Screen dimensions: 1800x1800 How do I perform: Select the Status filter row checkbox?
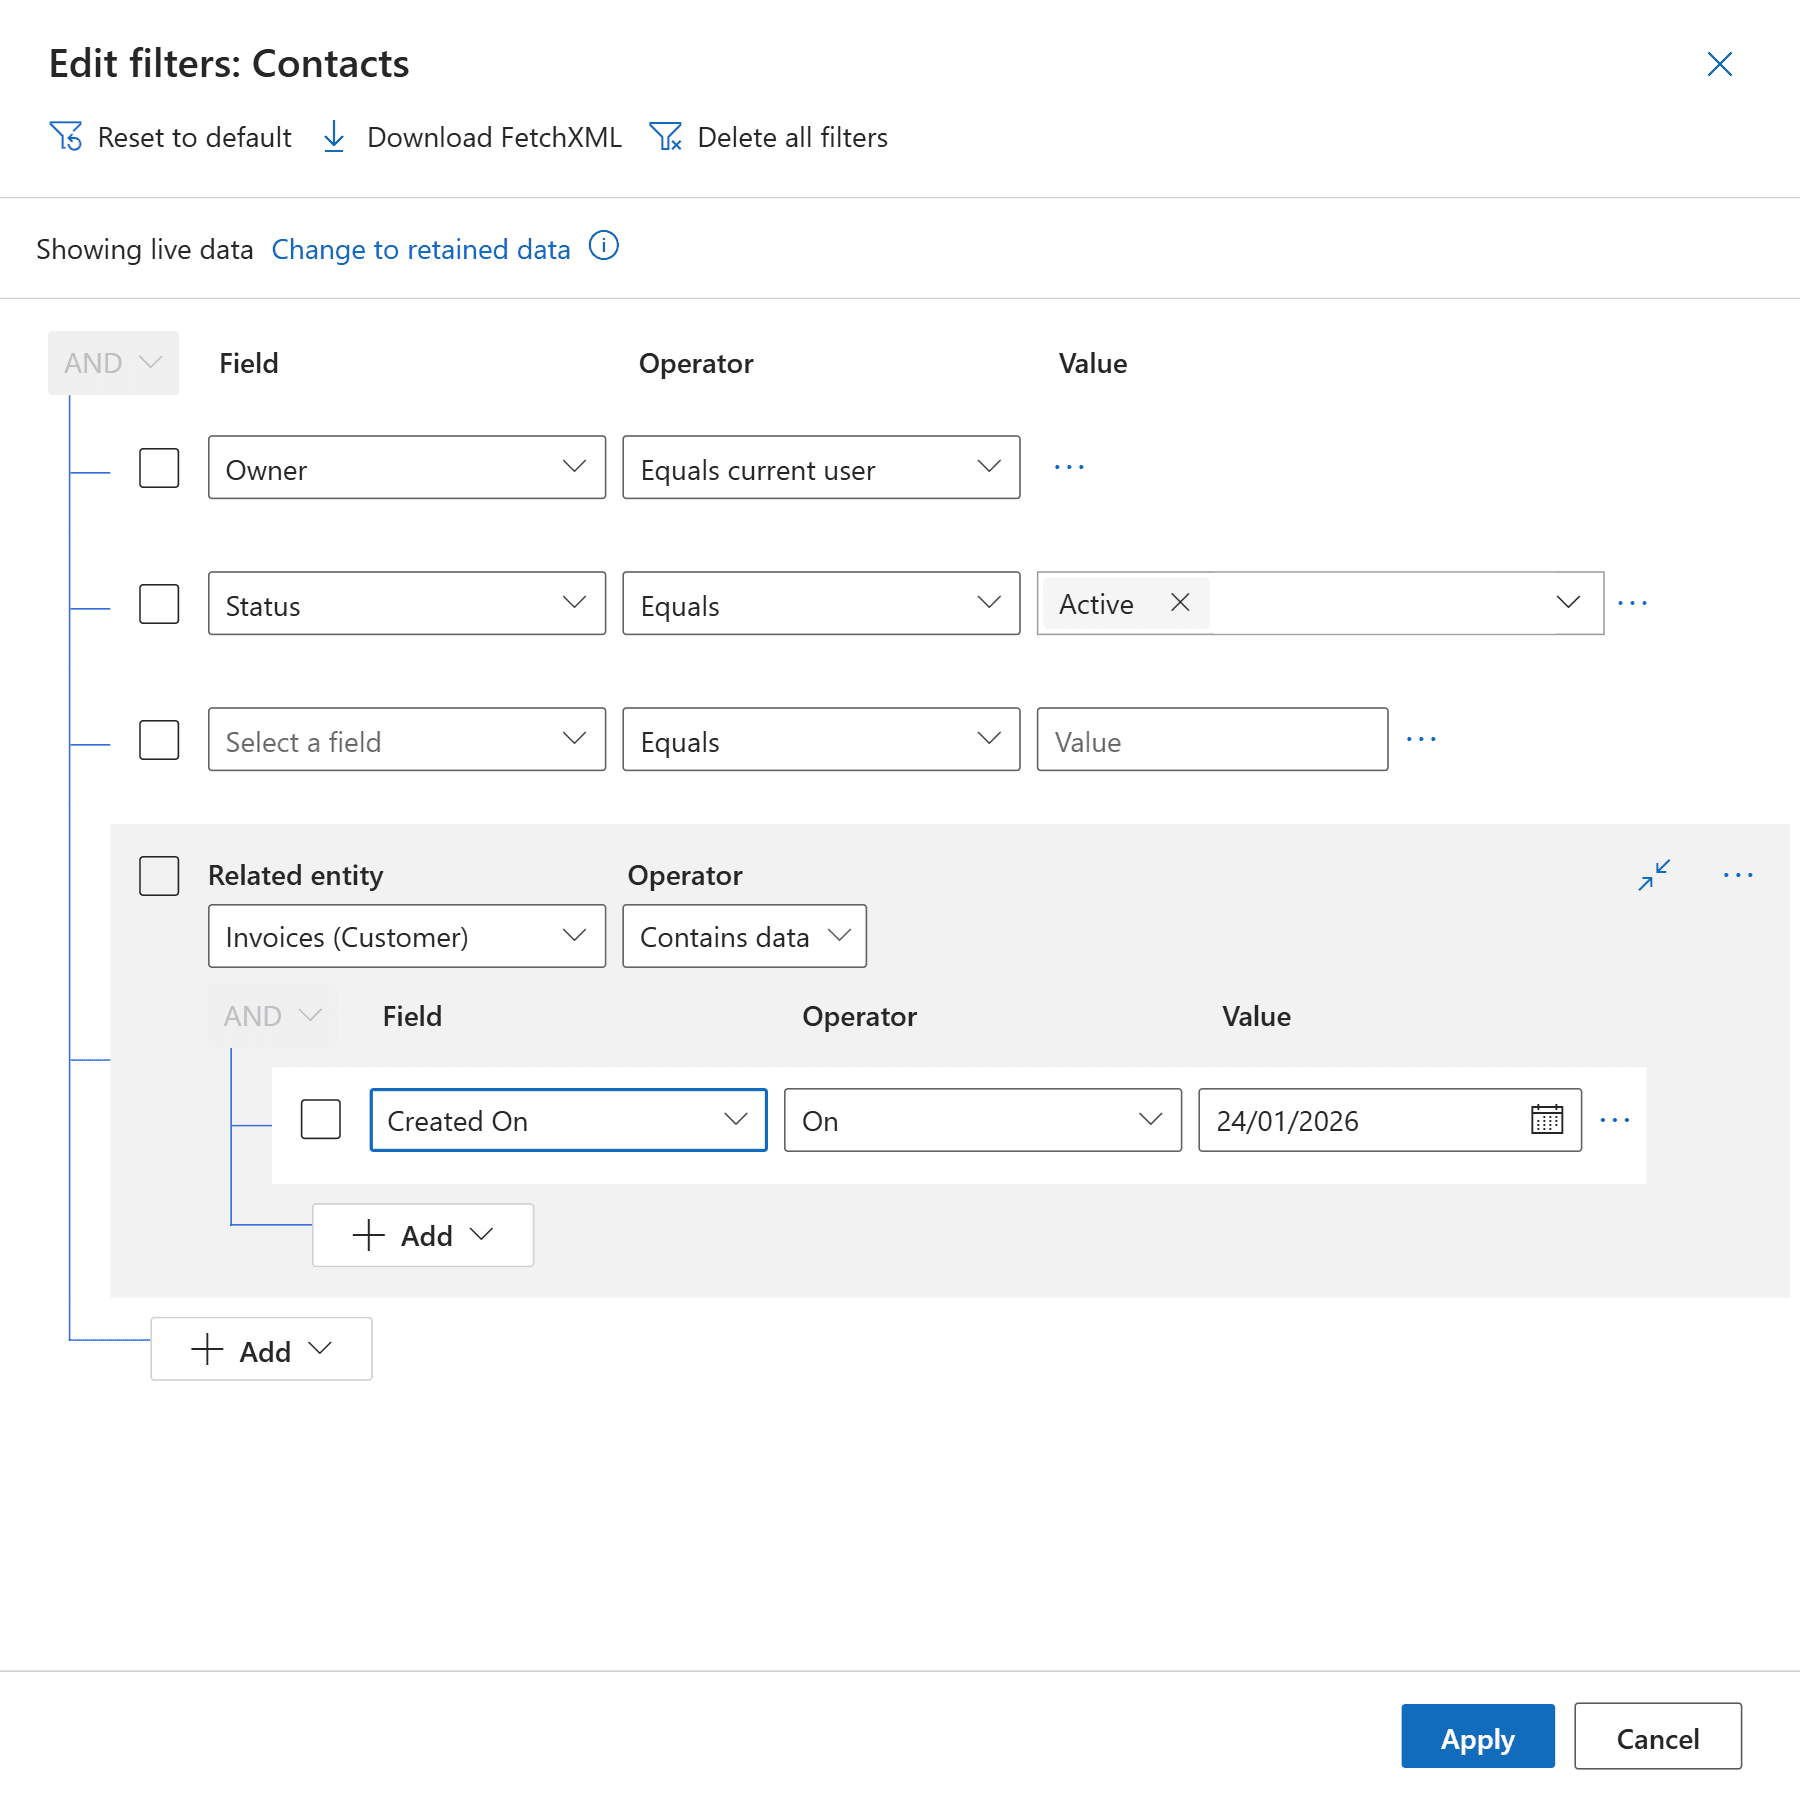coord(159,604)
